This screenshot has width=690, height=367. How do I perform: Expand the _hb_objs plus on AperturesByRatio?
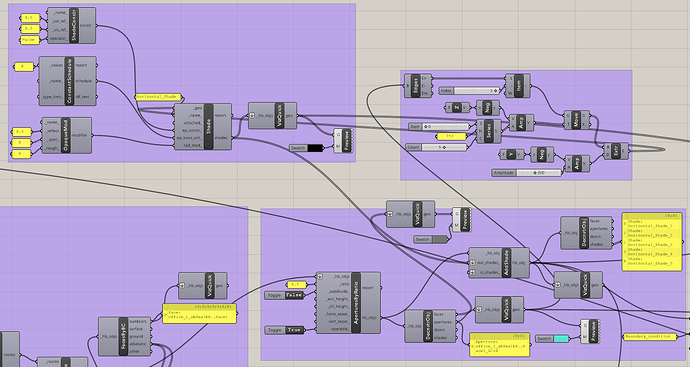click(x=320, y=276)
